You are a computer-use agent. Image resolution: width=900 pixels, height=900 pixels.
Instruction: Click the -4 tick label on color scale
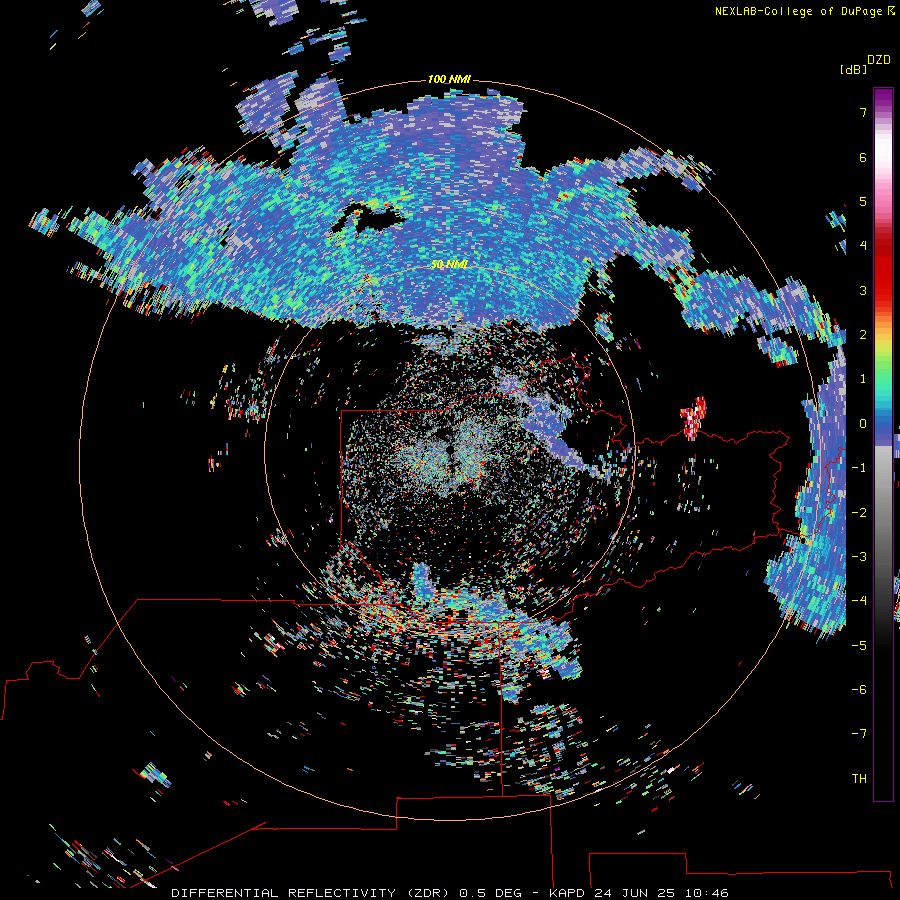pos(859,601)
